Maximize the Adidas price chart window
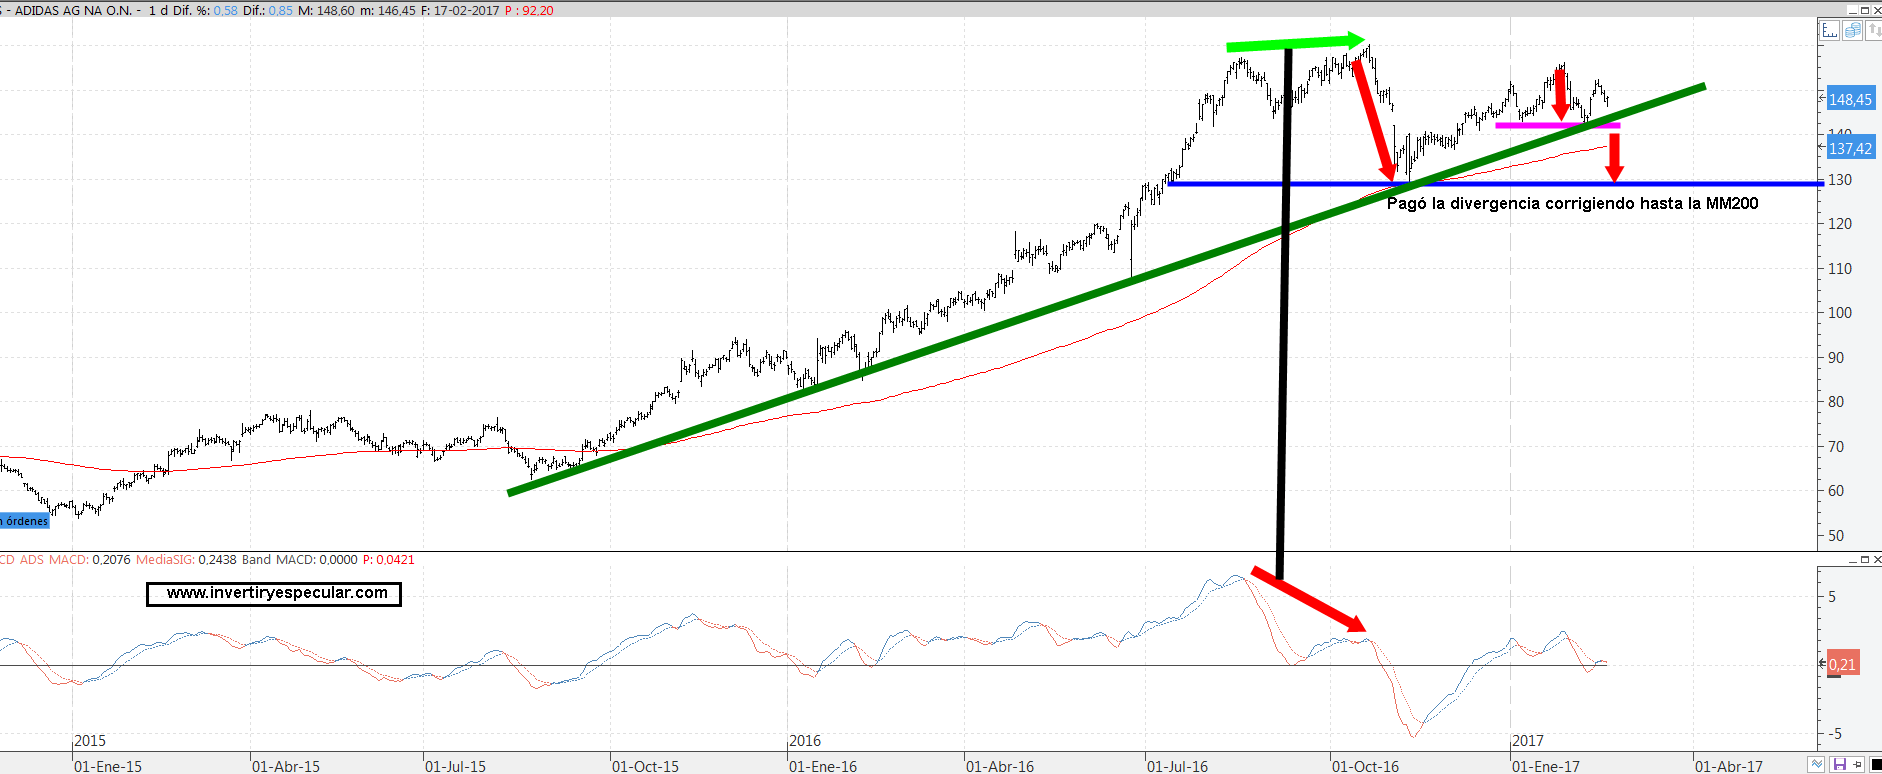The width and height of the screenshot is (1882, 774). pyautogui.click(x=1865, y=10)
